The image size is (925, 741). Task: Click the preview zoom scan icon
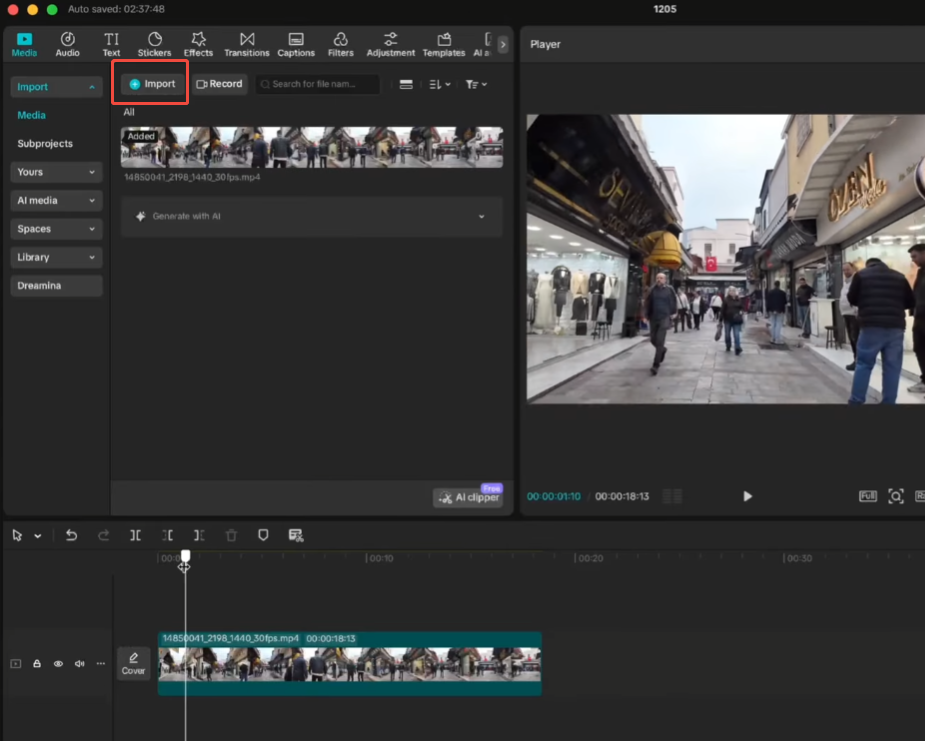pos(896,496)
